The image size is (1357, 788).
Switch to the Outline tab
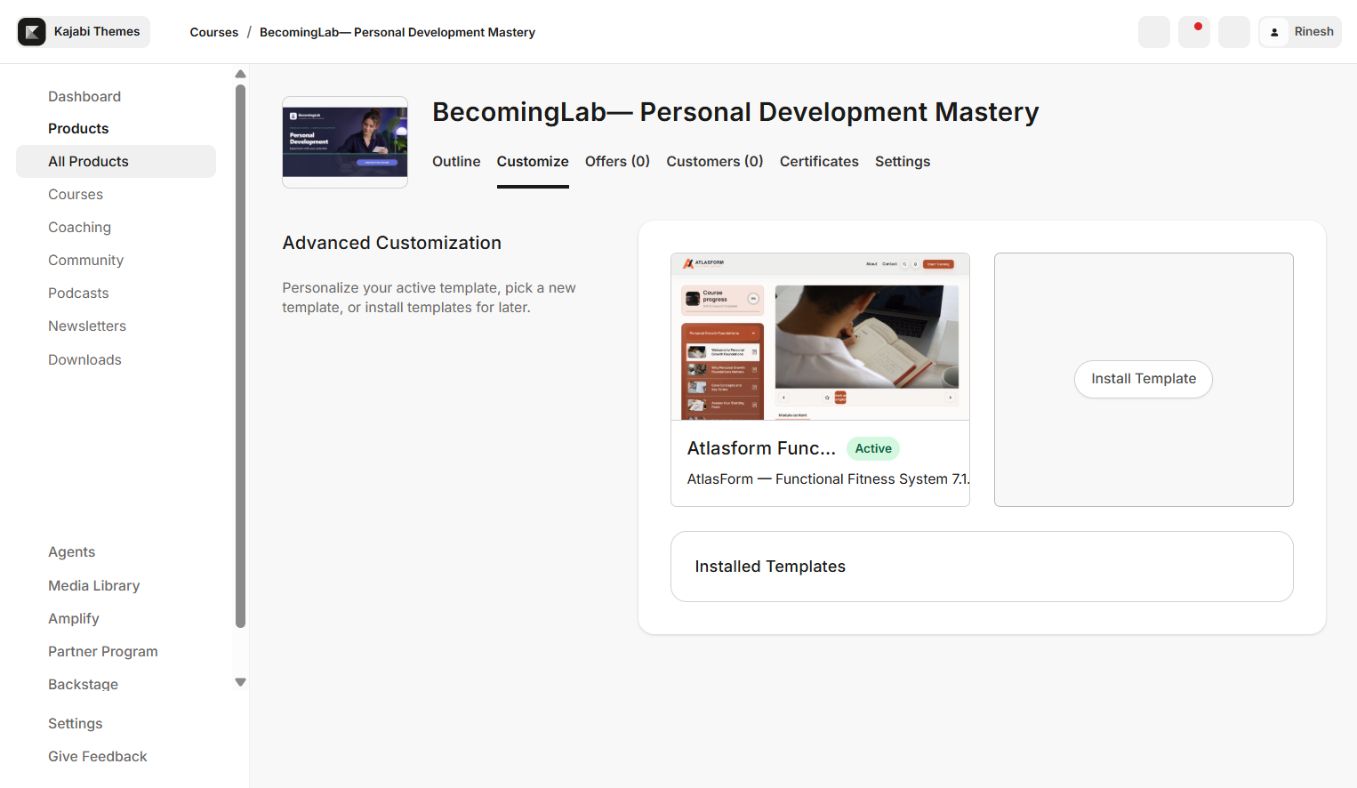tap(456, 161)
